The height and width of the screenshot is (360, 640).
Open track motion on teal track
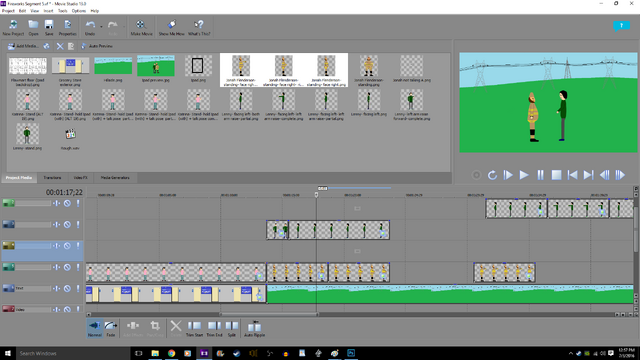[x=56, y=267]
